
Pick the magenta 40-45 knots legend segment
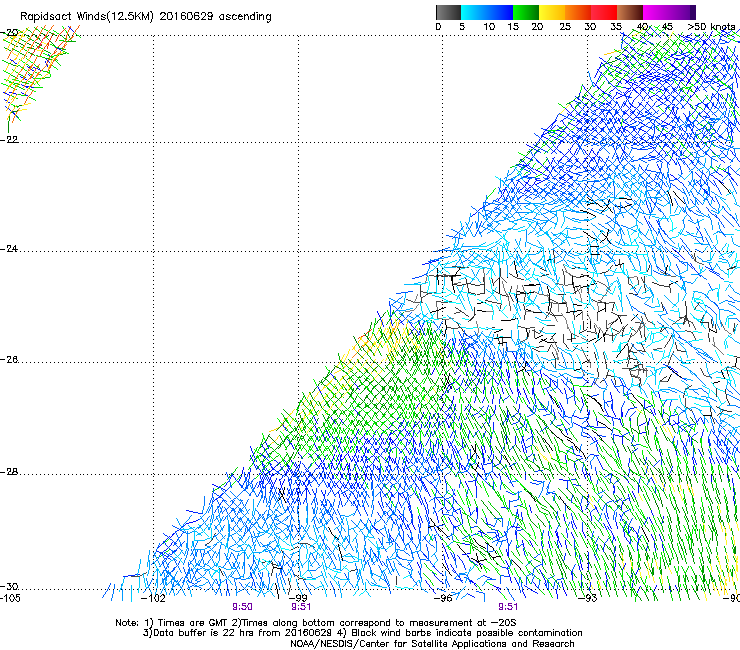656,12
